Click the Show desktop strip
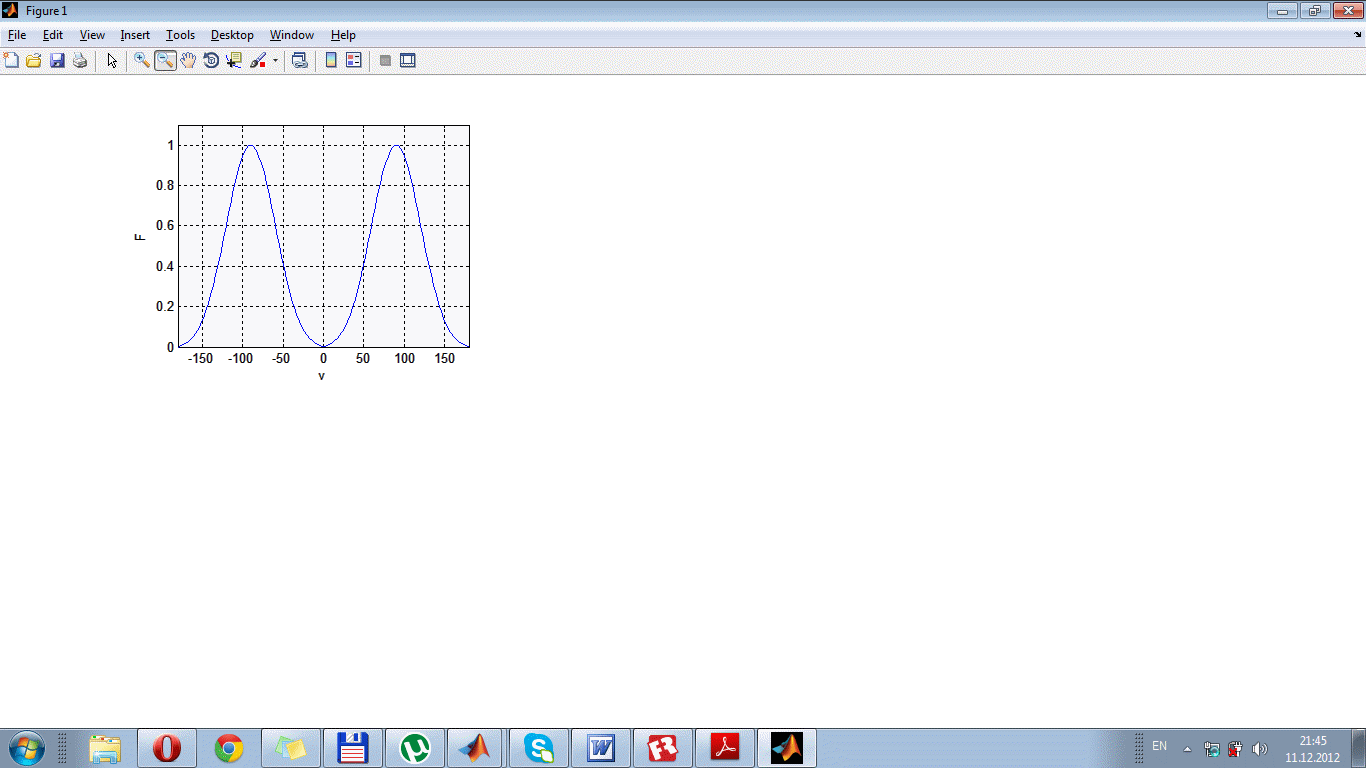Screen dimensions: 1366x768 pyautogui.click(x=1358, y=748)
